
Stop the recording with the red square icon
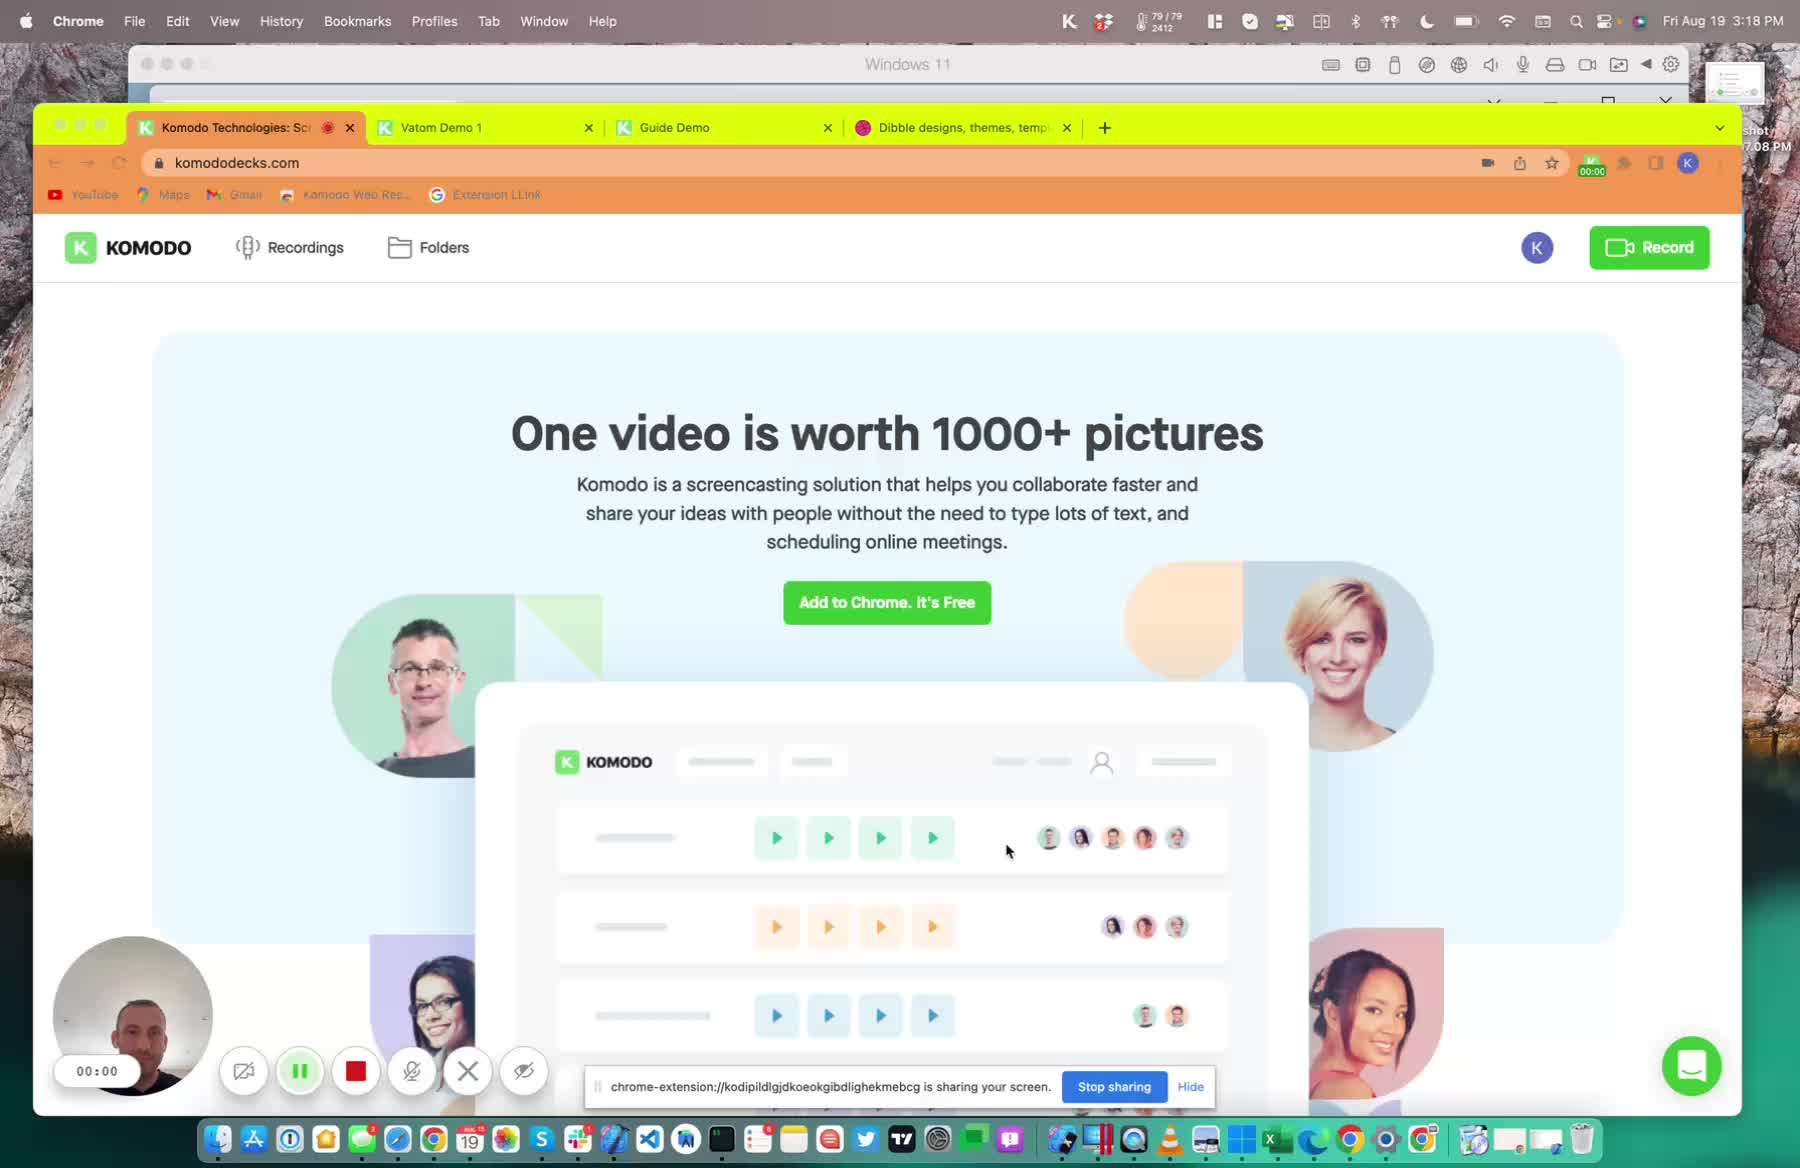coord(356,1071)
